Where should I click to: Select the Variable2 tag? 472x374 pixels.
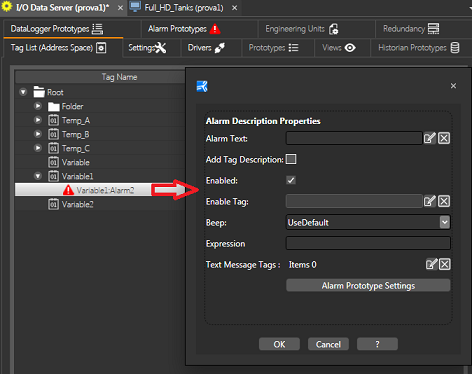77,204
